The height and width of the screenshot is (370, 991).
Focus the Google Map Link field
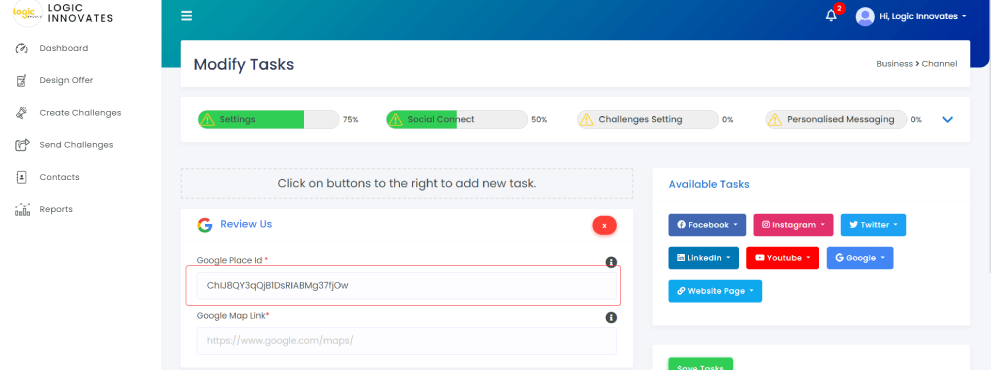(406, 340)
